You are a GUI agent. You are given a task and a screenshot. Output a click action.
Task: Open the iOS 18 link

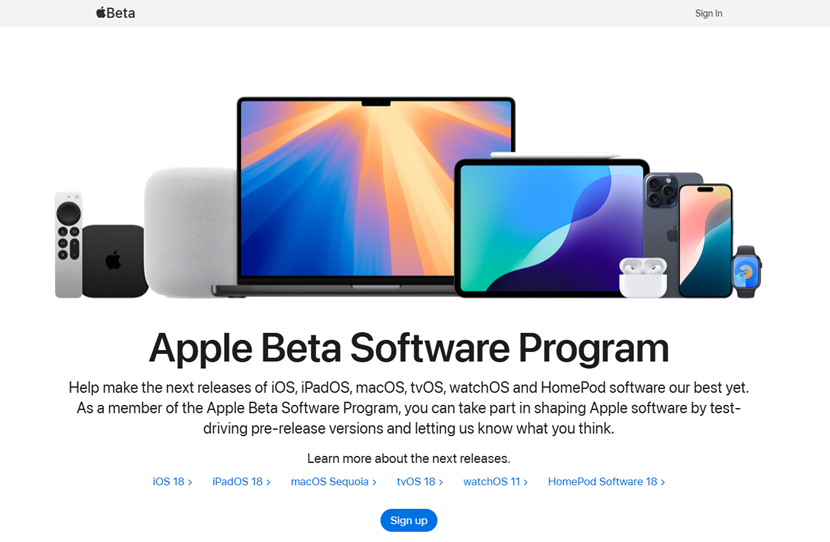[172, 482]
